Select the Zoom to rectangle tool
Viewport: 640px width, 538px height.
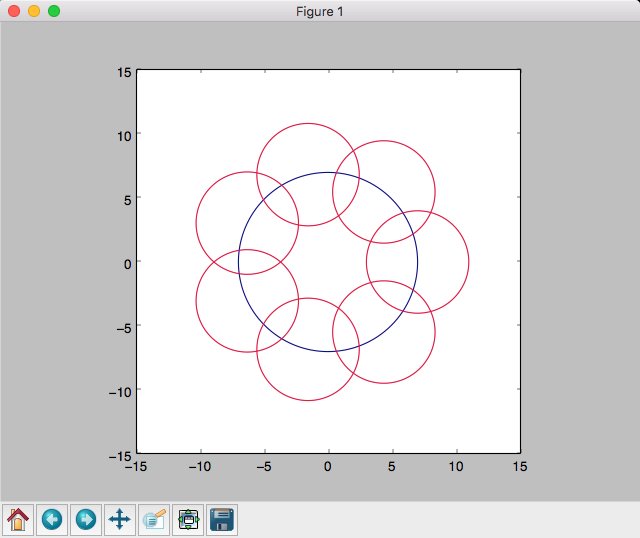click(154, 519)
